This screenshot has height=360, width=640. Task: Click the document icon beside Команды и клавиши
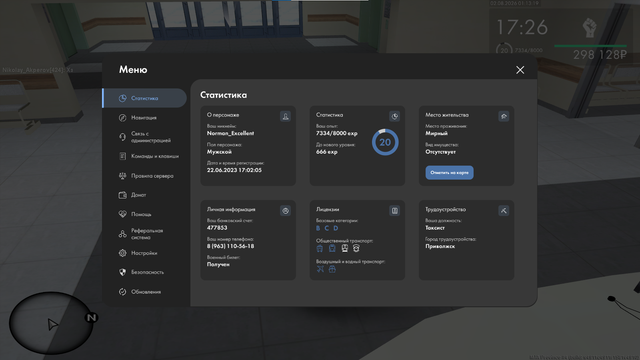coord(122,156)
